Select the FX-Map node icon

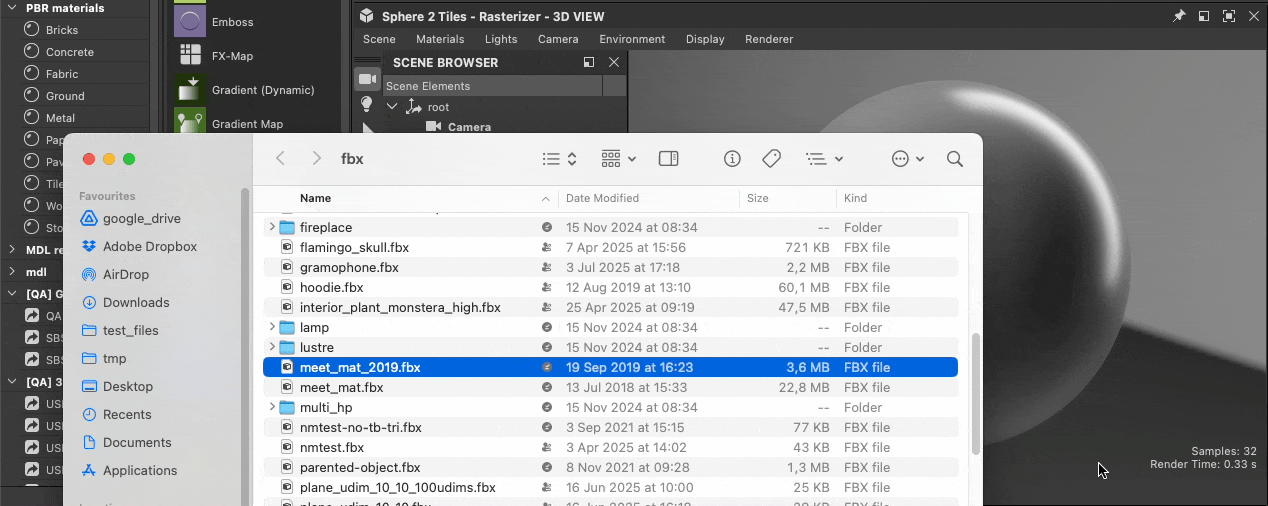pyautogui.click(x=190, y=55)
